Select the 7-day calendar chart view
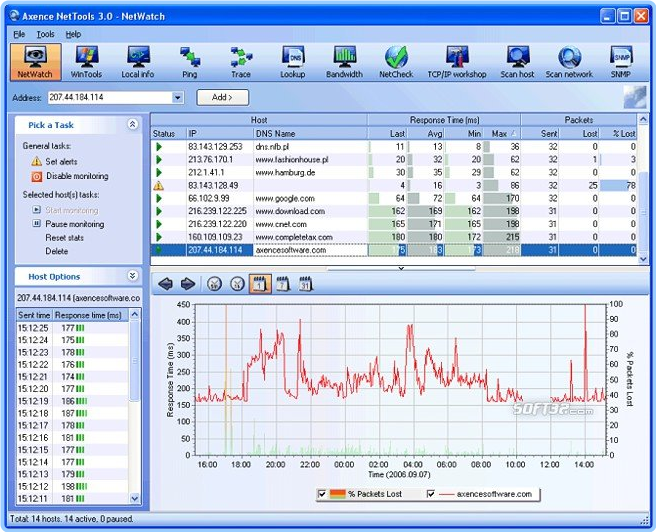This screenshot has width=656, height=532. click(283, 284)
